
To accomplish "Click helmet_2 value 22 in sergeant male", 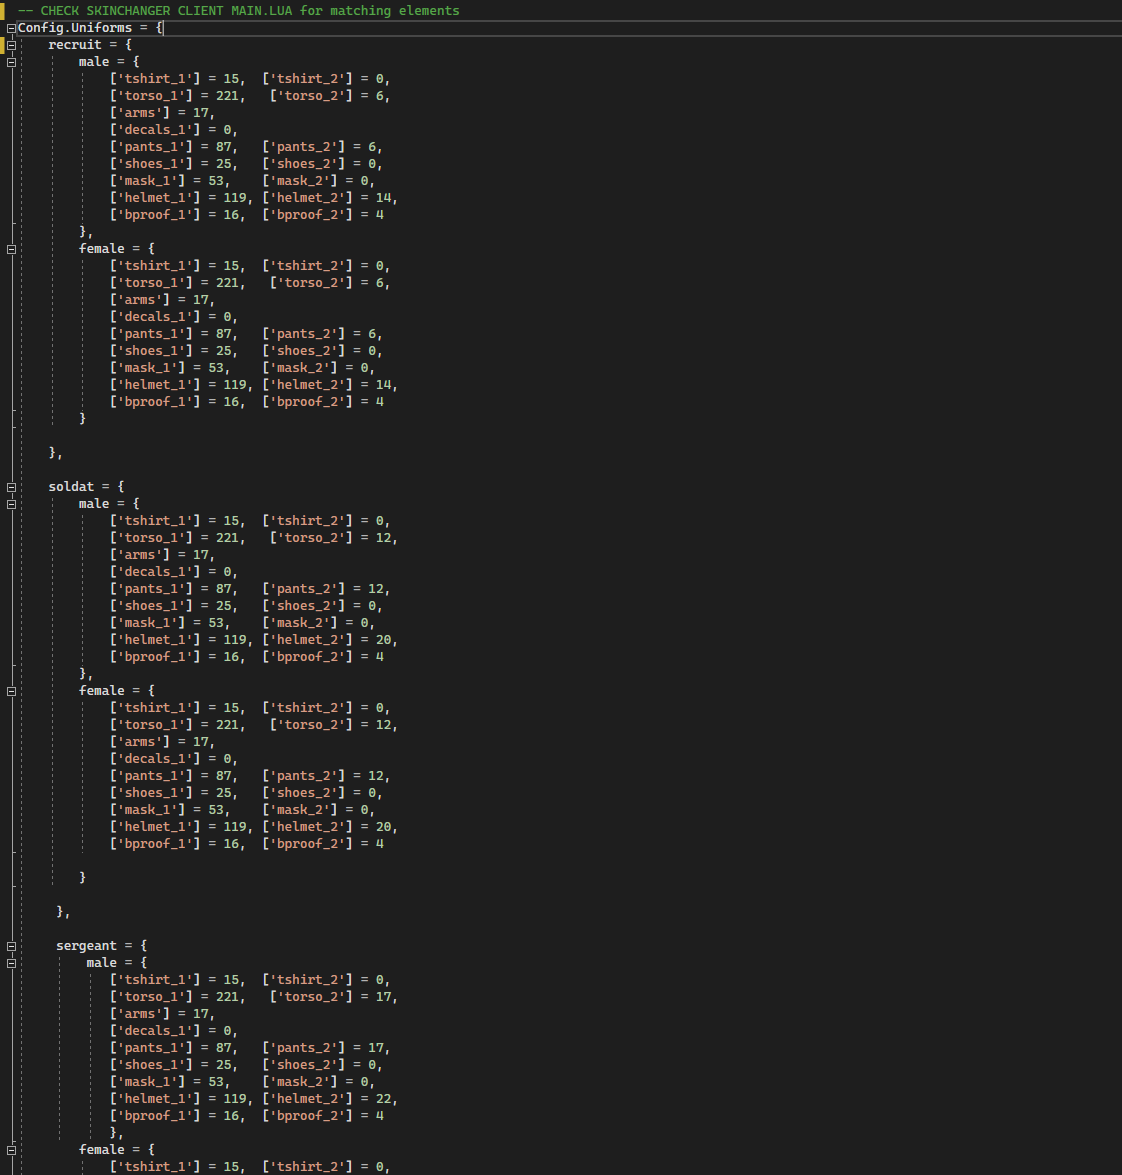I will [x=384, y=1099].
